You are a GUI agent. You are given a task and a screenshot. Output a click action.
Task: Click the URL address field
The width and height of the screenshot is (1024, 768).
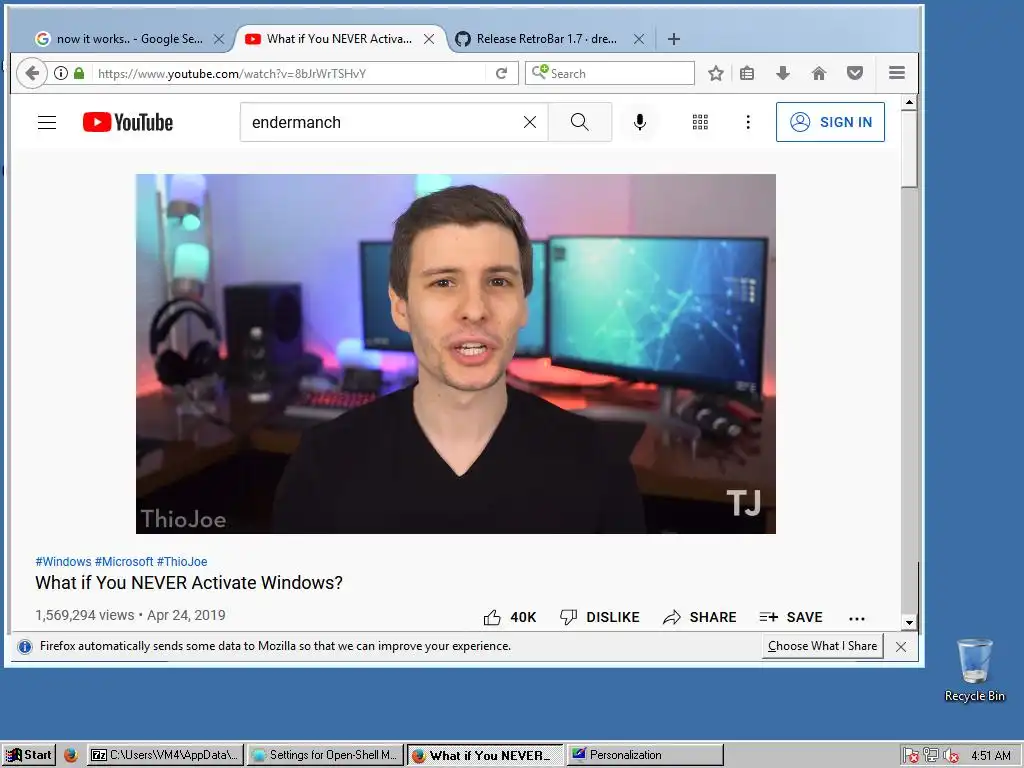tap(291, 73)
